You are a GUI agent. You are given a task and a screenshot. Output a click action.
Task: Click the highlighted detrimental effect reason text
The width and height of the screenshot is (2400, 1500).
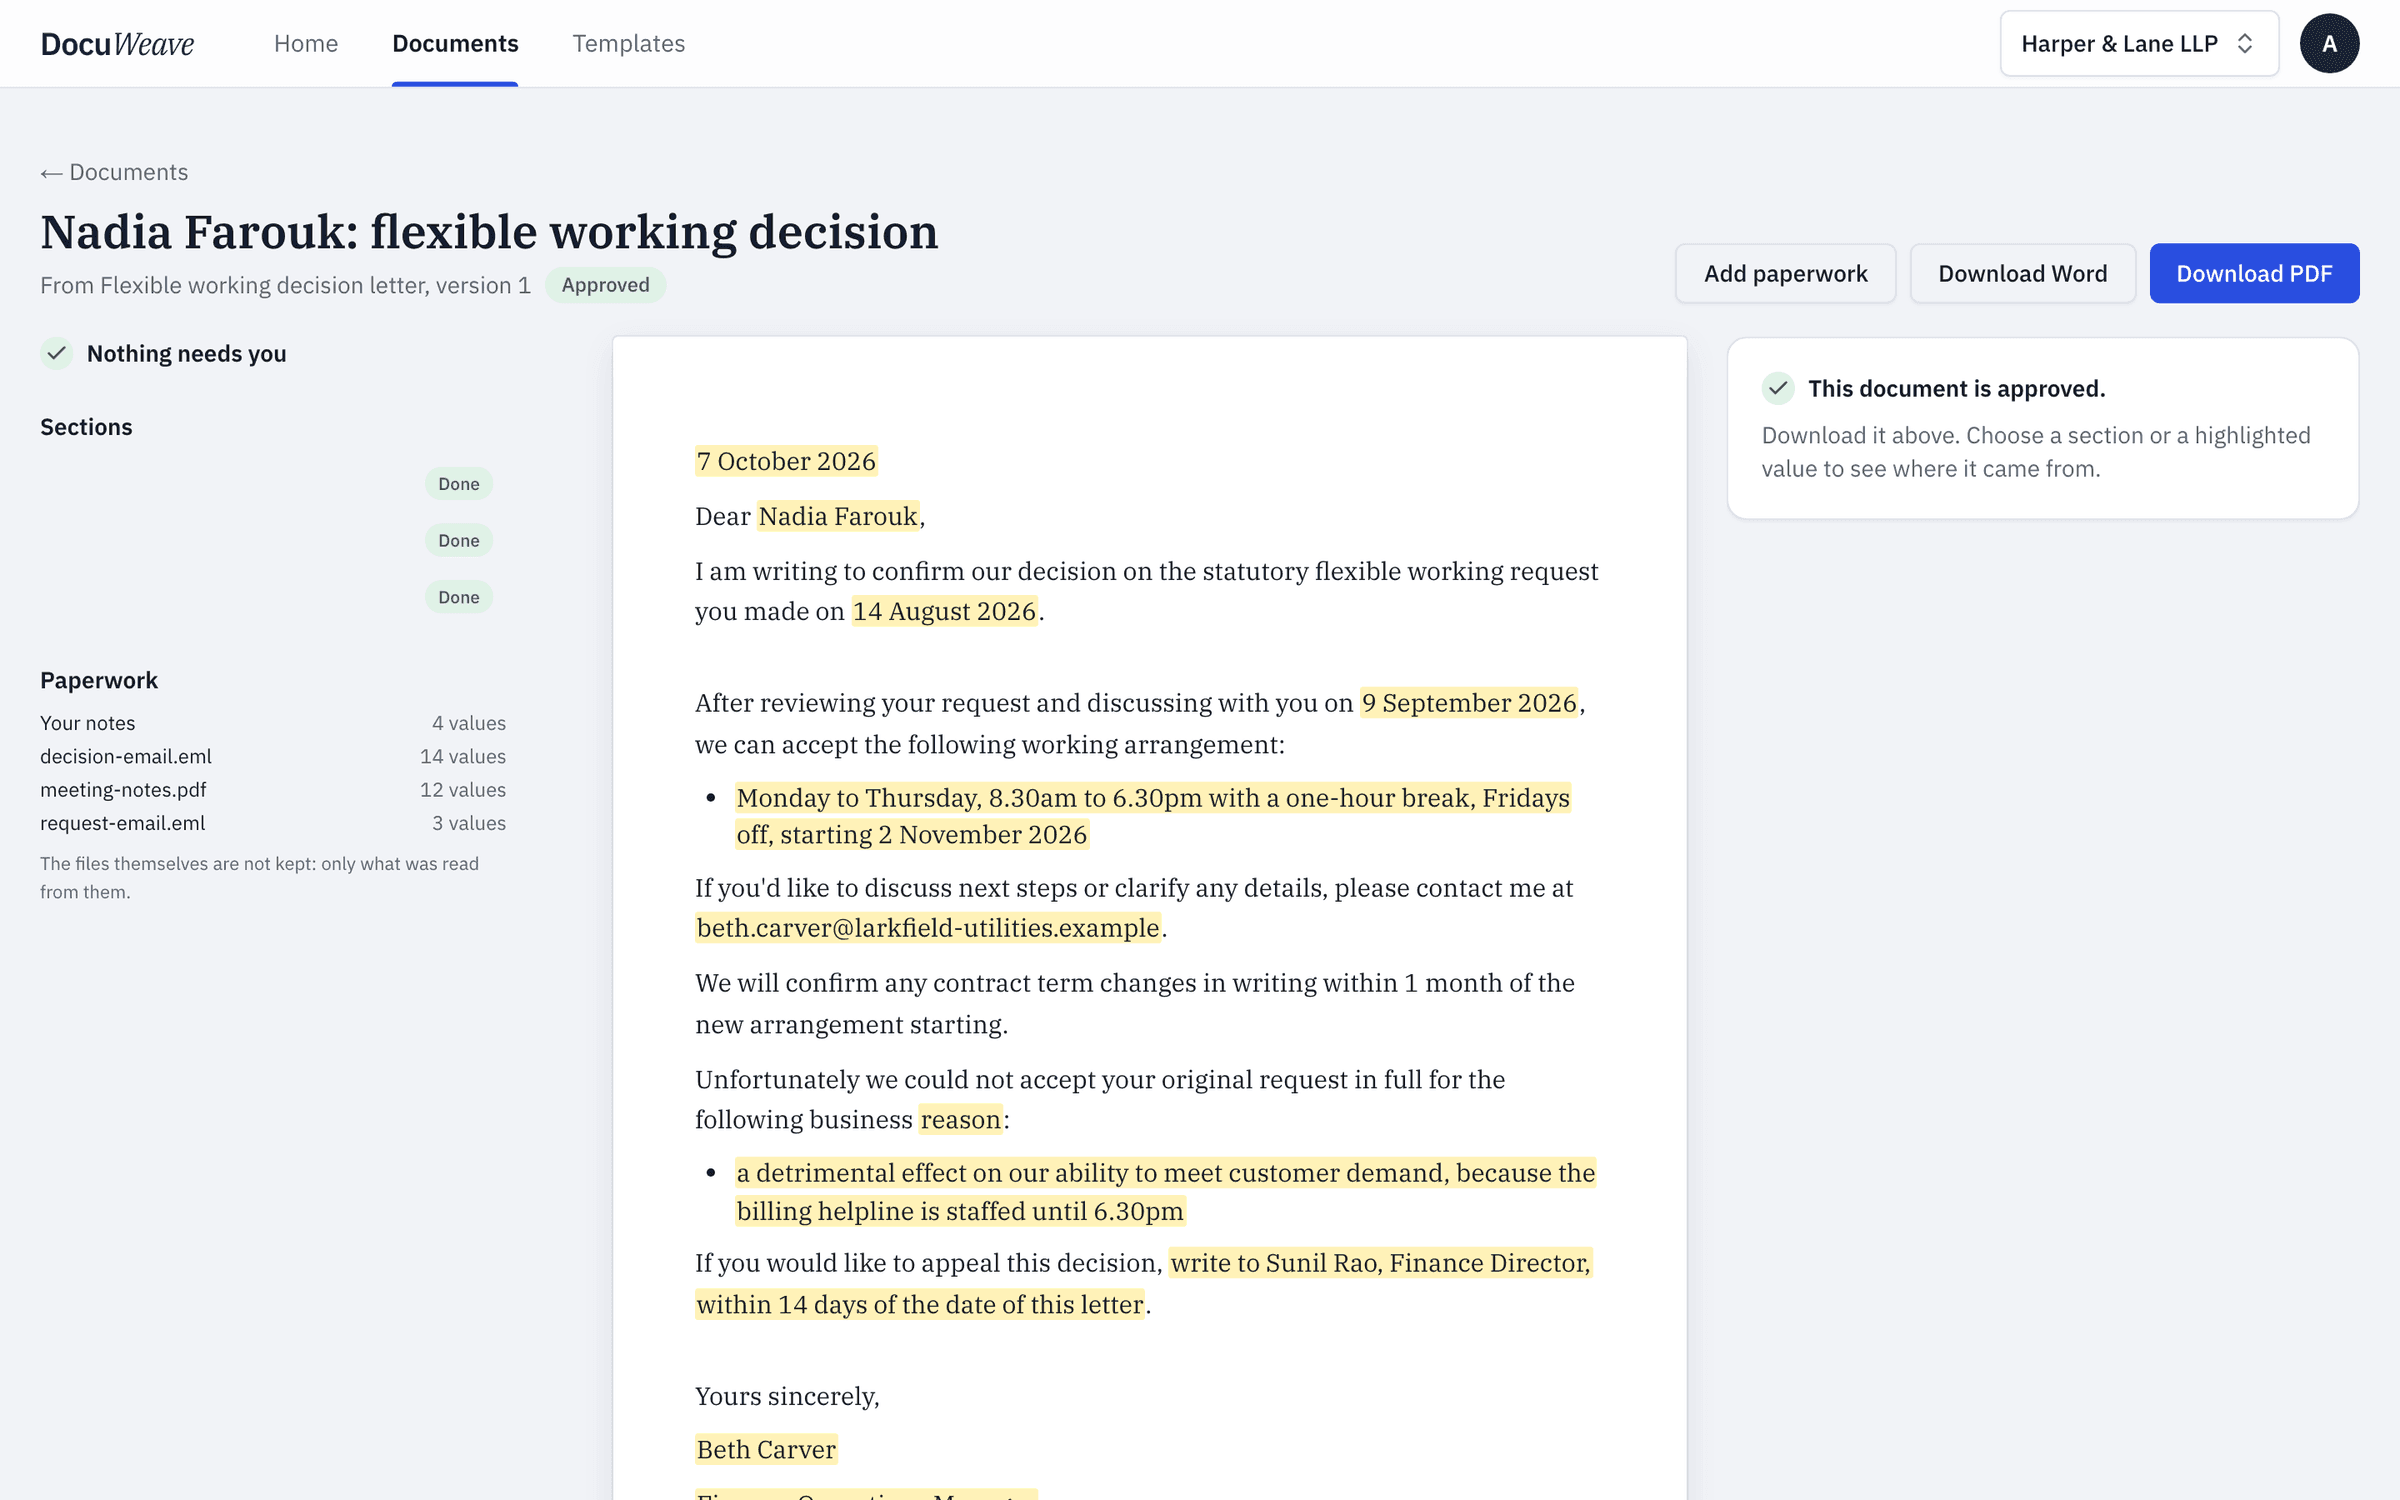[1165, 1192]
